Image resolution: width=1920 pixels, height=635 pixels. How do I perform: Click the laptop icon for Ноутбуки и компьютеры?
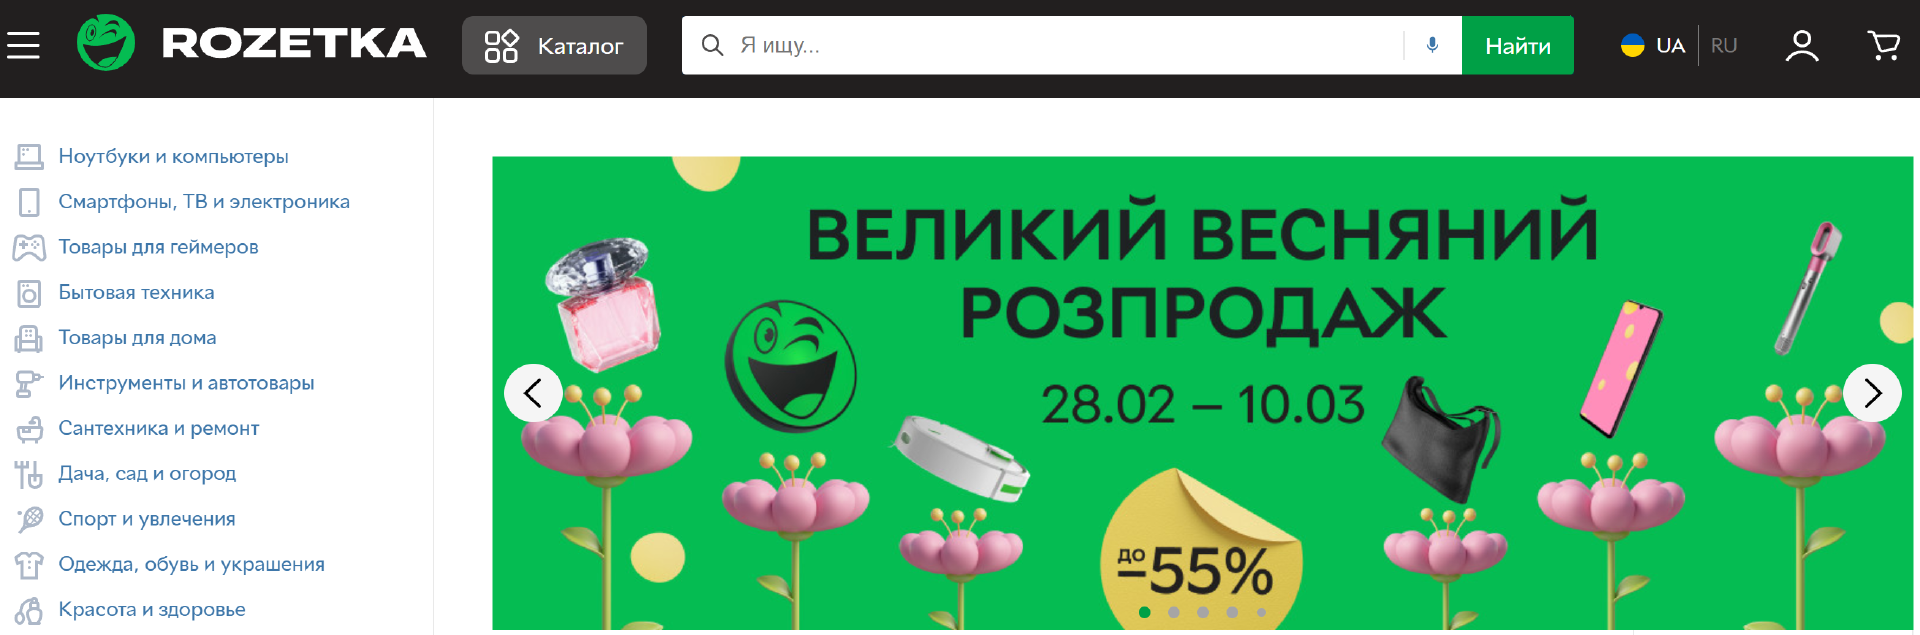pos(29,156)
